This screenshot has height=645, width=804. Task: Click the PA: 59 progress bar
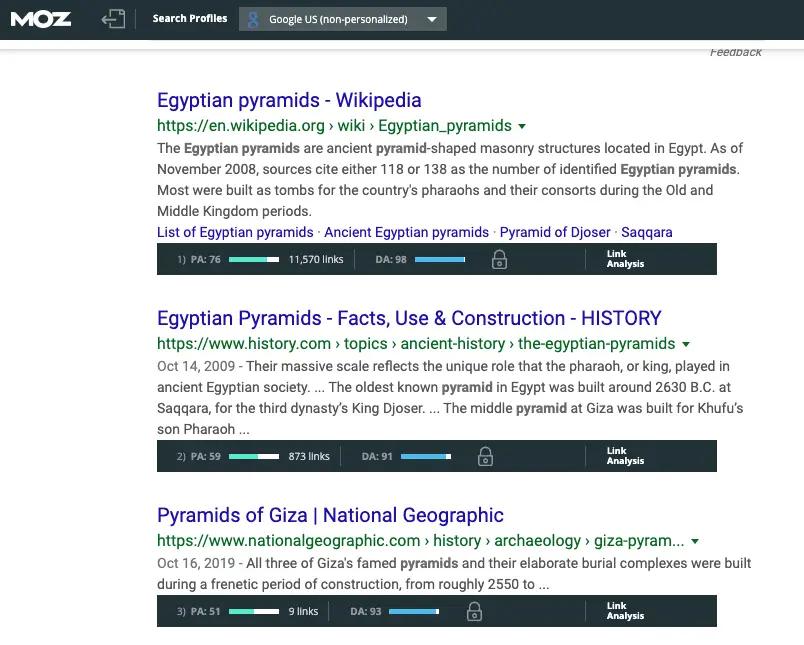click(254, 456)
